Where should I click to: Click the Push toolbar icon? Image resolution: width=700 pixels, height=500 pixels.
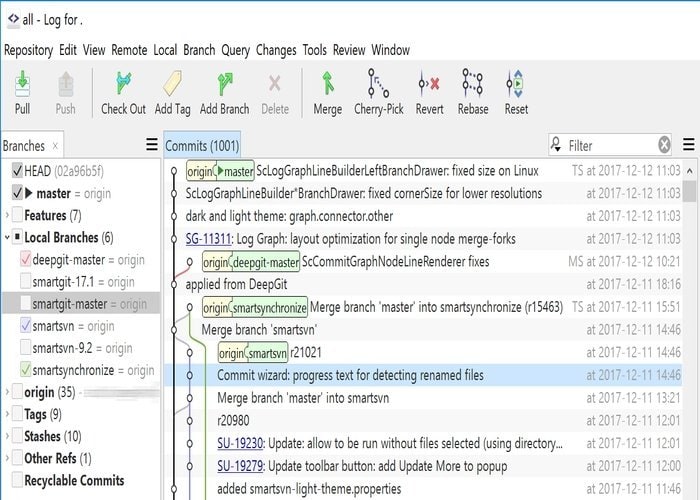coord(66,84)
